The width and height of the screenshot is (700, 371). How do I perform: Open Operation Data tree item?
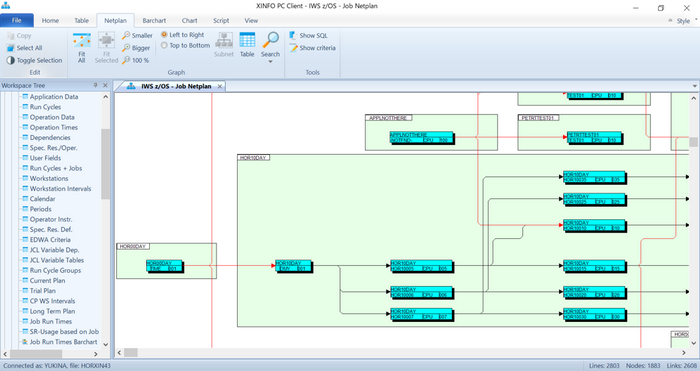pyautogui.click(x=52, y=117)
